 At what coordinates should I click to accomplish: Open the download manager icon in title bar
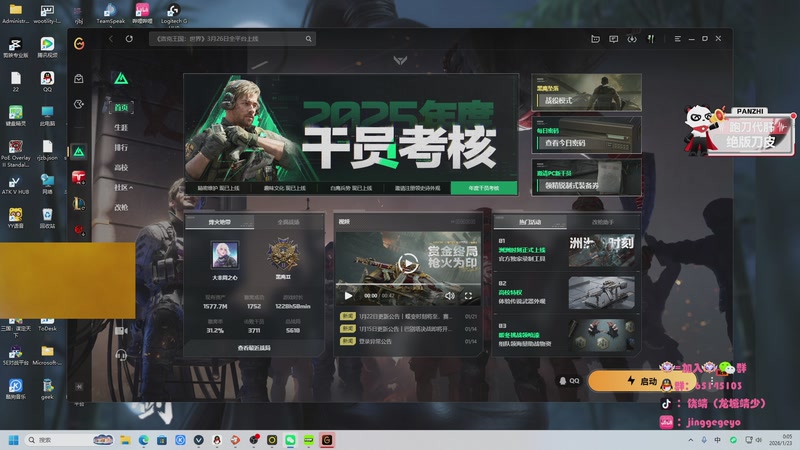point(632,39)
